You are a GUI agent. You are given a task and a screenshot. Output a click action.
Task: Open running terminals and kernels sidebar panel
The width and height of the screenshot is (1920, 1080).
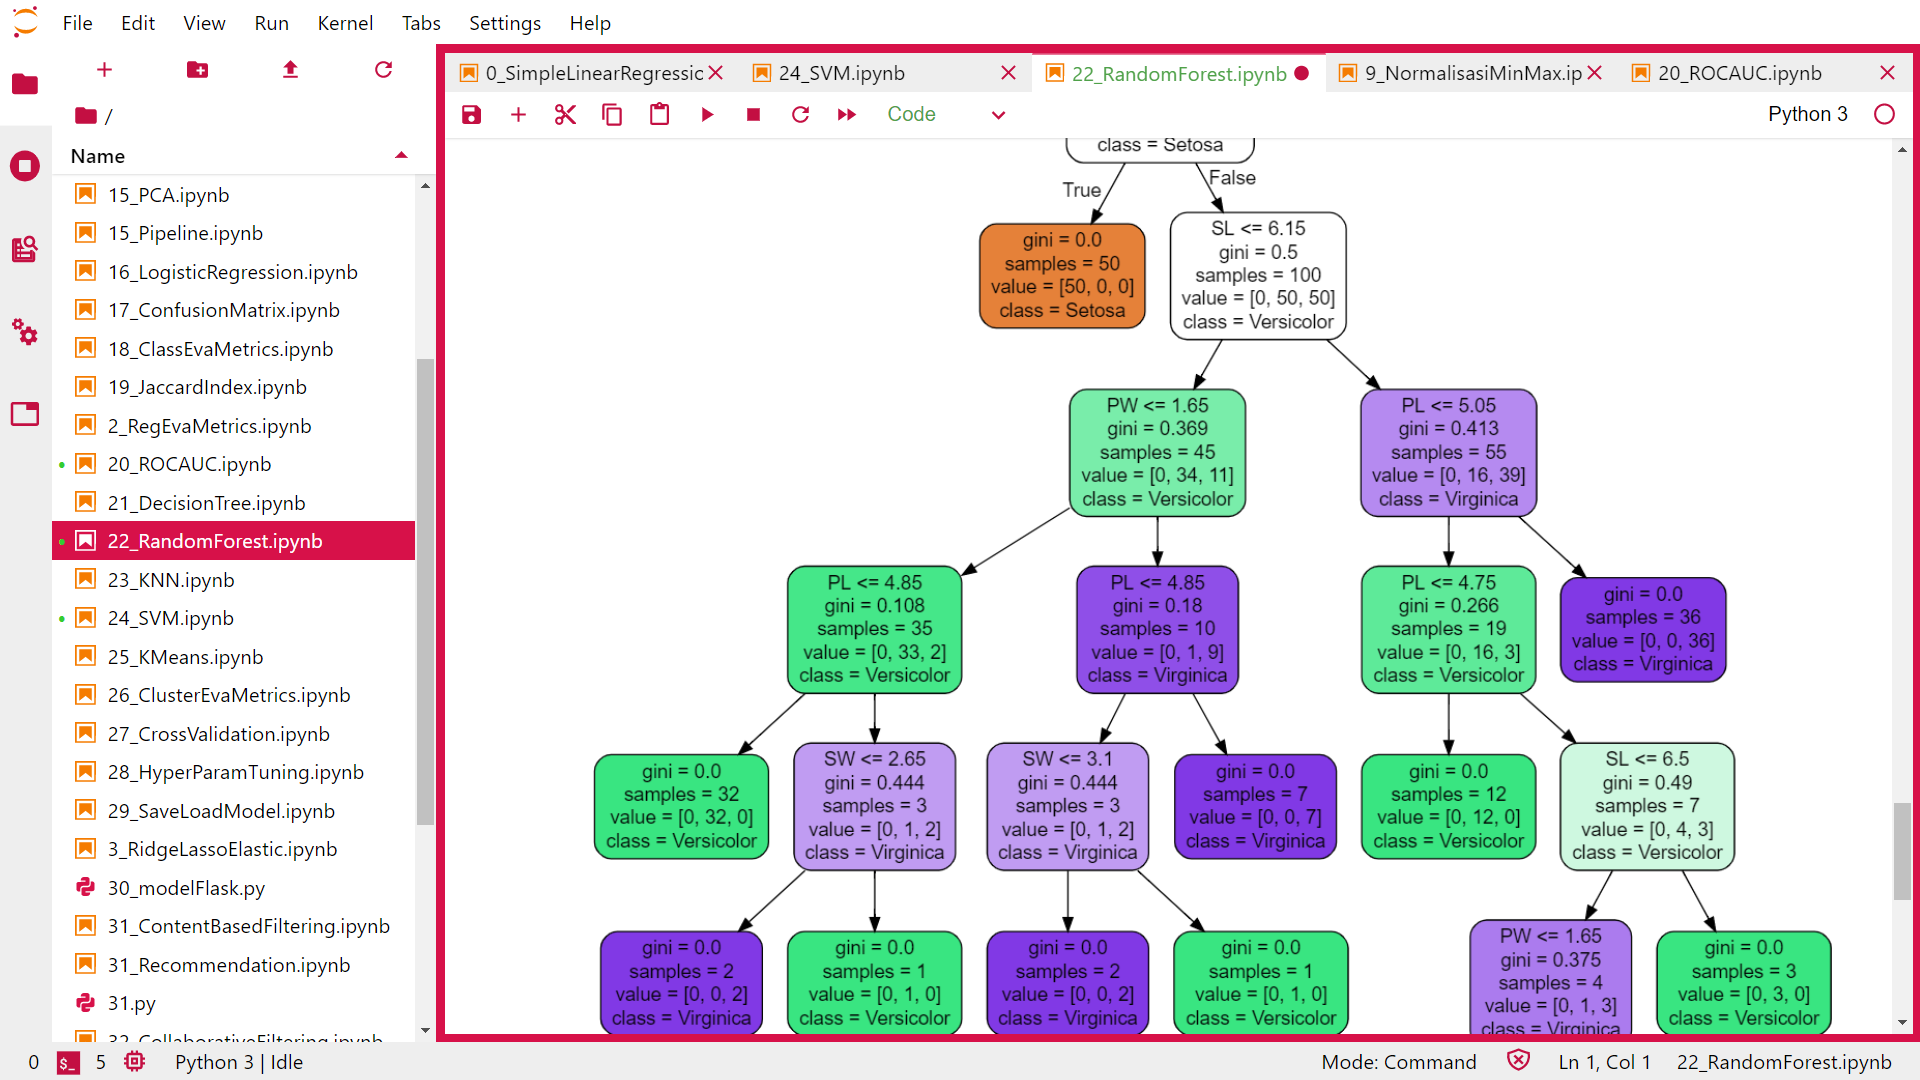pos(25,166)
